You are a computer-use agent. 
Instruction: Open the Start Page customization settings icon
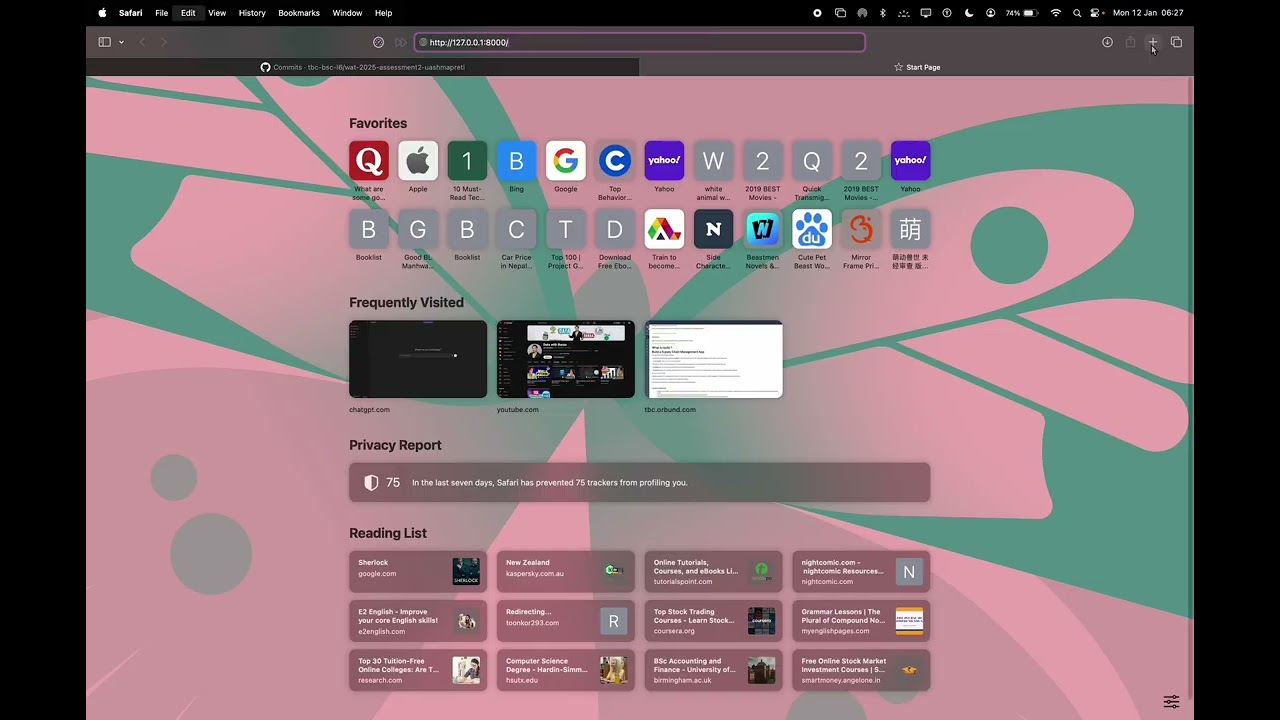1171,701
